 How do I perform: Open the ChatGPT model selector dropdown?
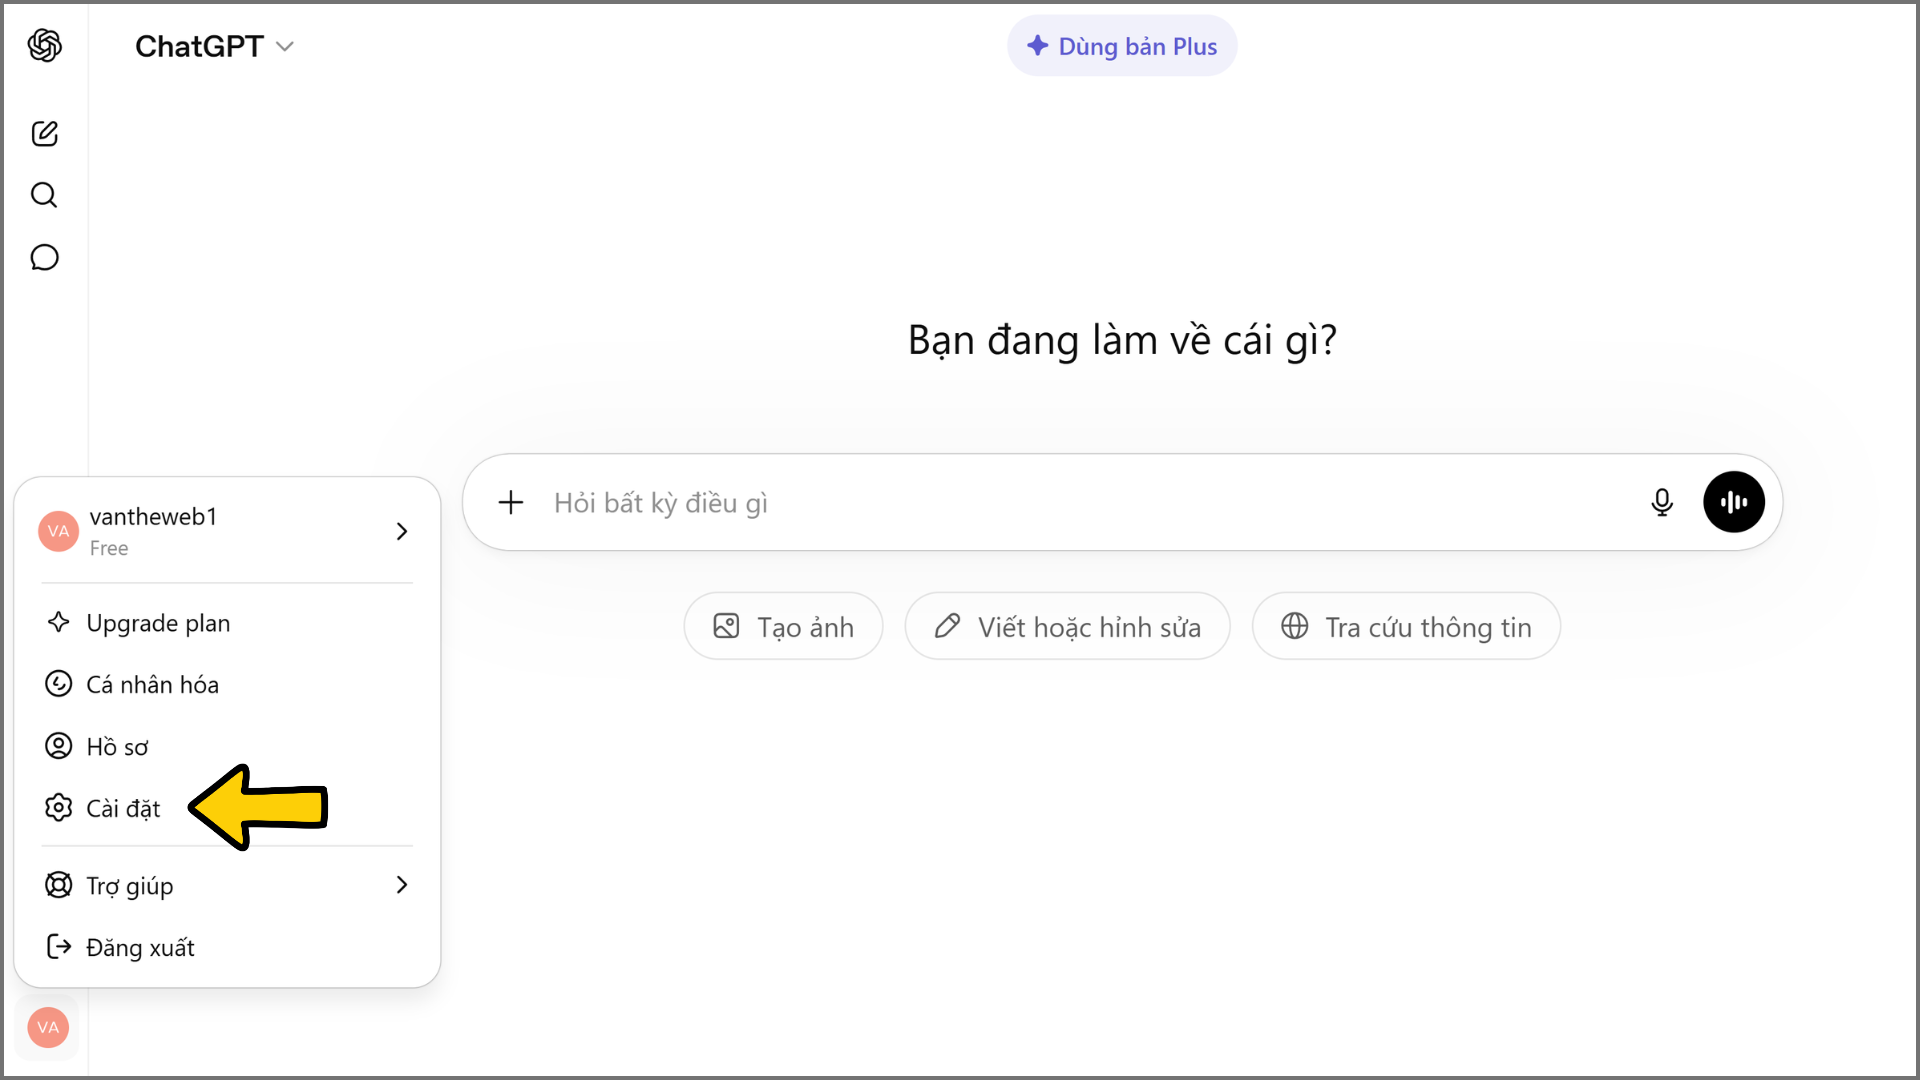point(214,46)
